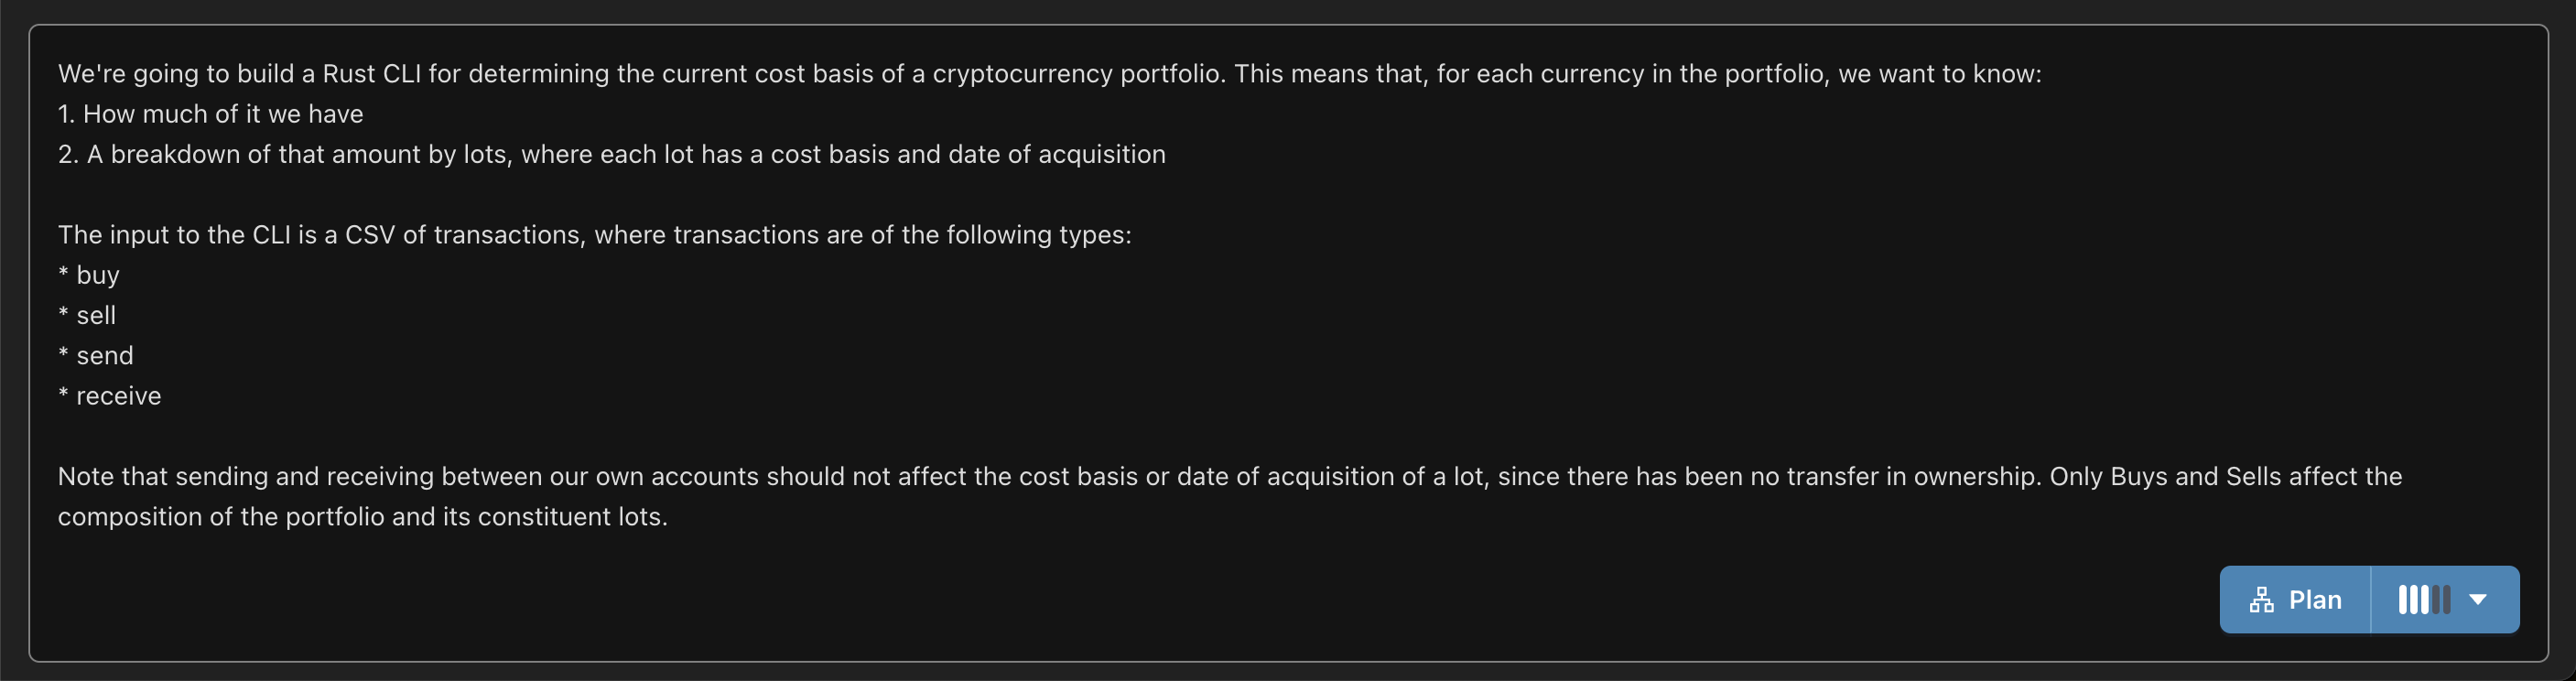Click the empty line above 'The input to the CLI'
The image size is (2576, 681).
click(600, 194)
